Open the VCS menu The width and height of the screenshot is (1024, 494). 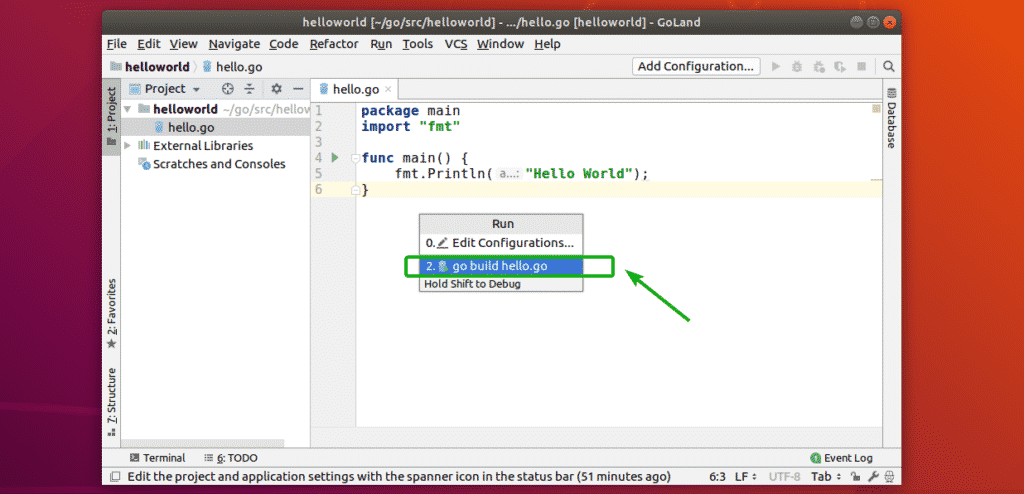pos(456,44)
